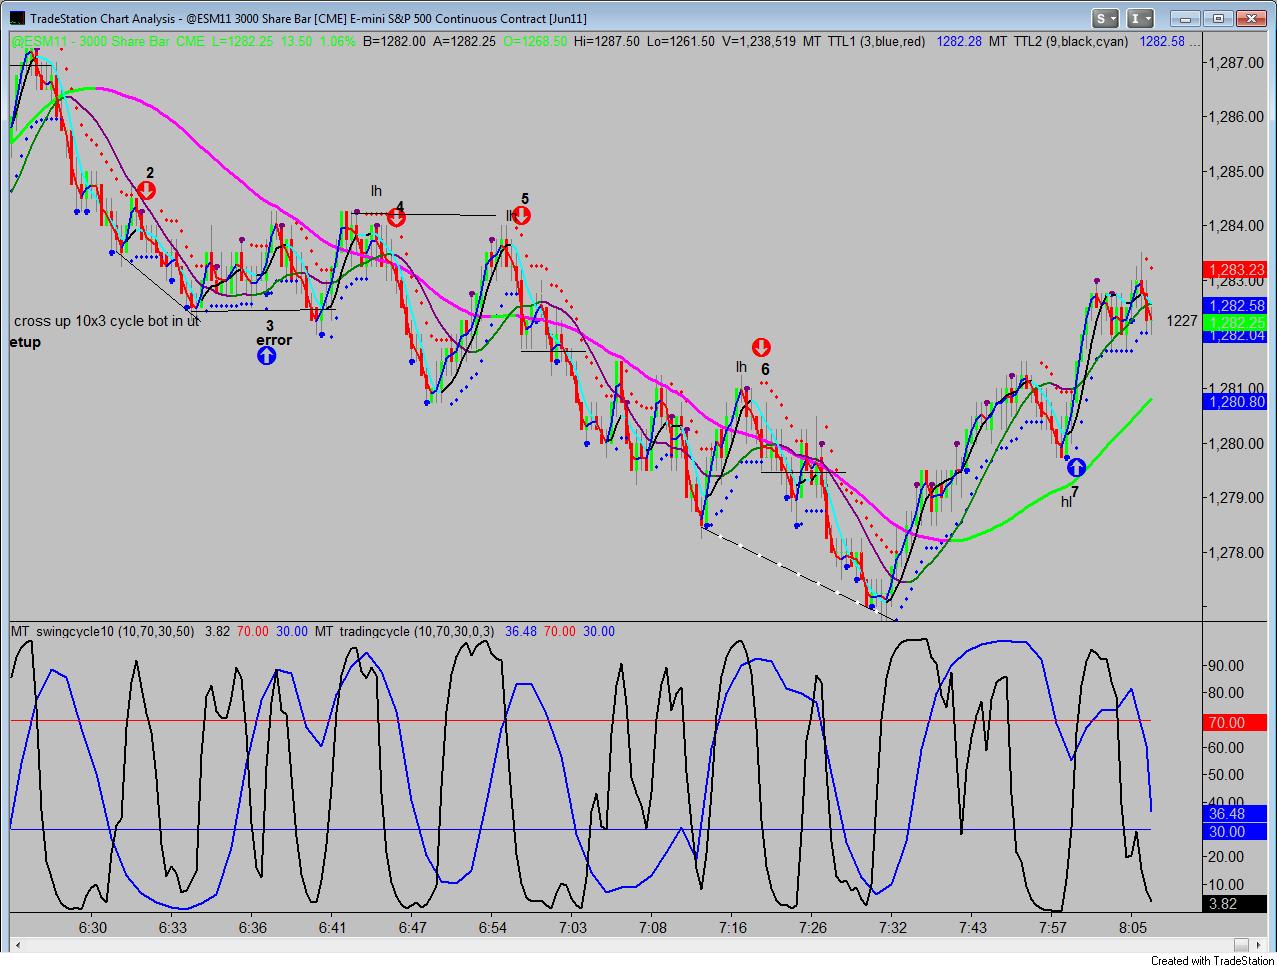Click the red 70.00 oscillator level tag
The width and height of the screenshot is (1277, 967).
(1237, 722)
